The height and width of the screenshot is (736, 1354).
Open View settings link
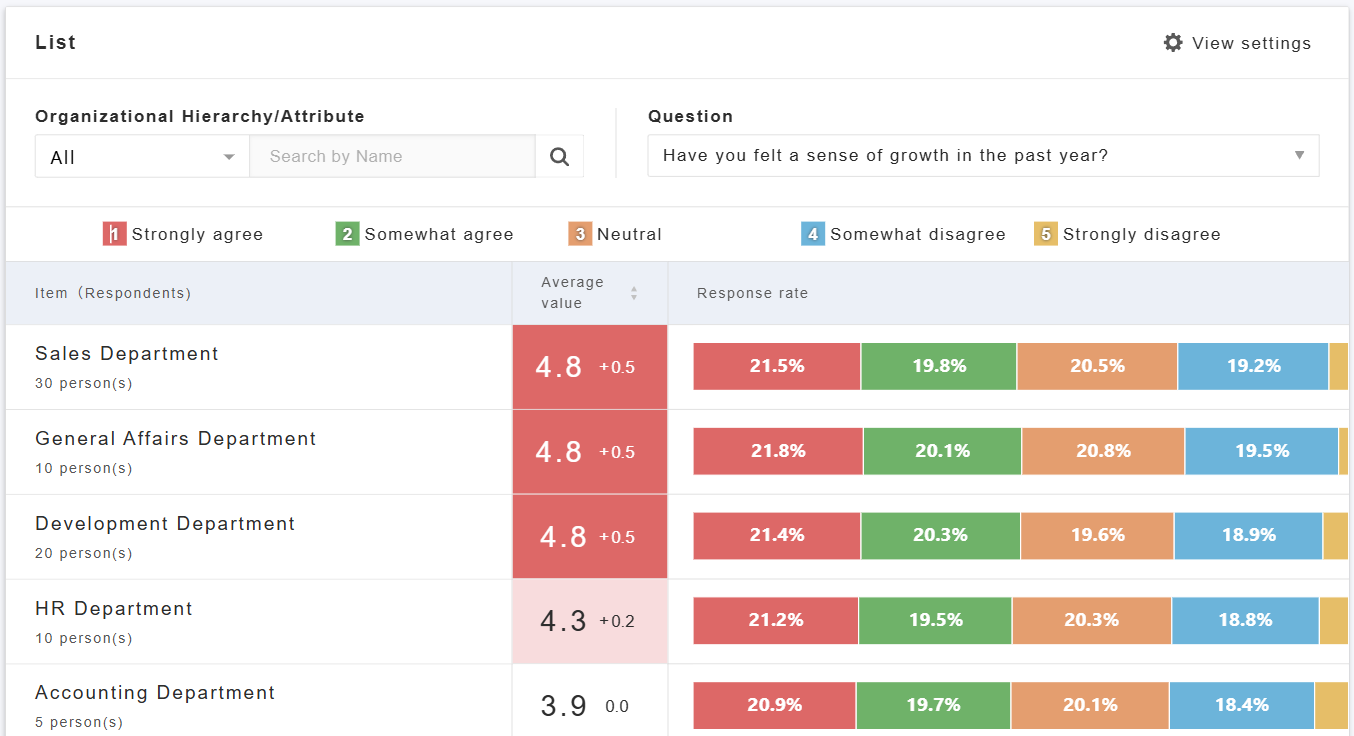[1251, 43]
